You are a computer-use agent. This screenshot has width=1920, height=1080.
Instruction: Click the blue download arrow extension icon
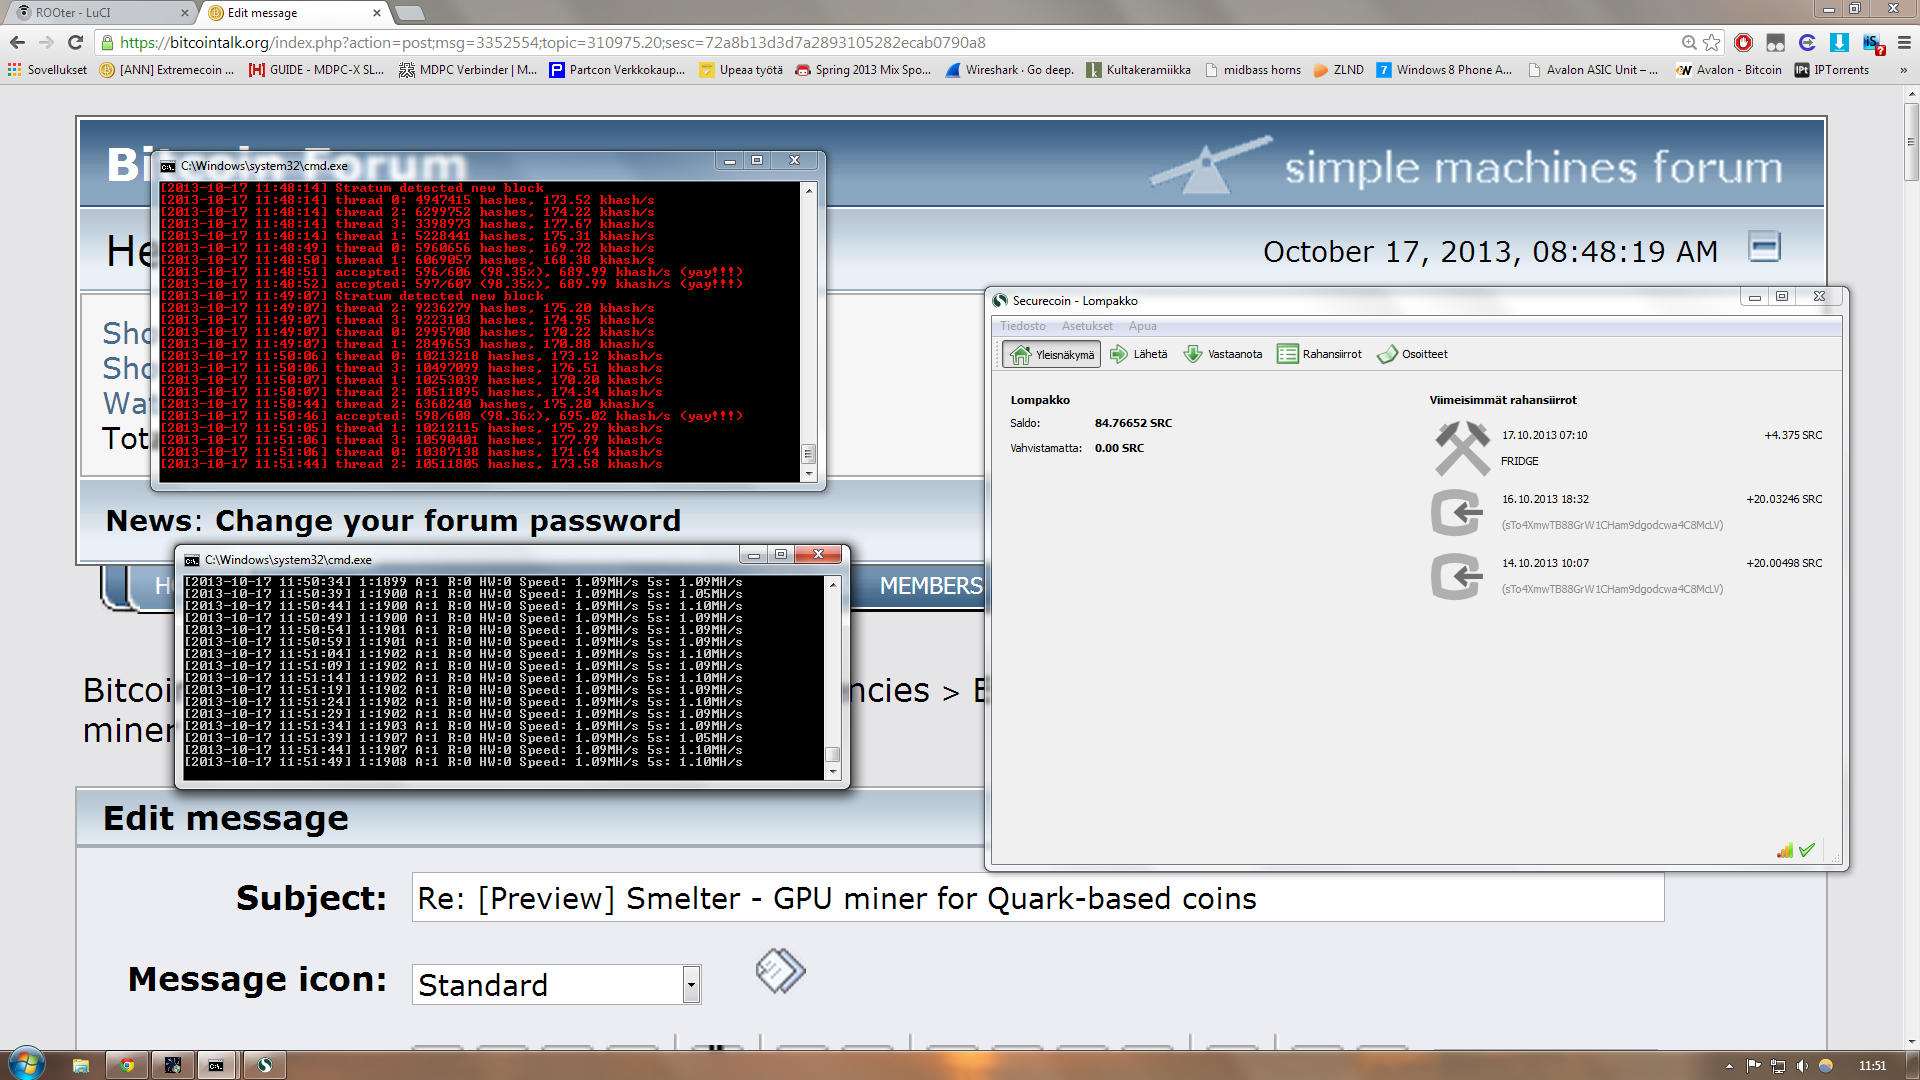click(x=1839, y=42)
